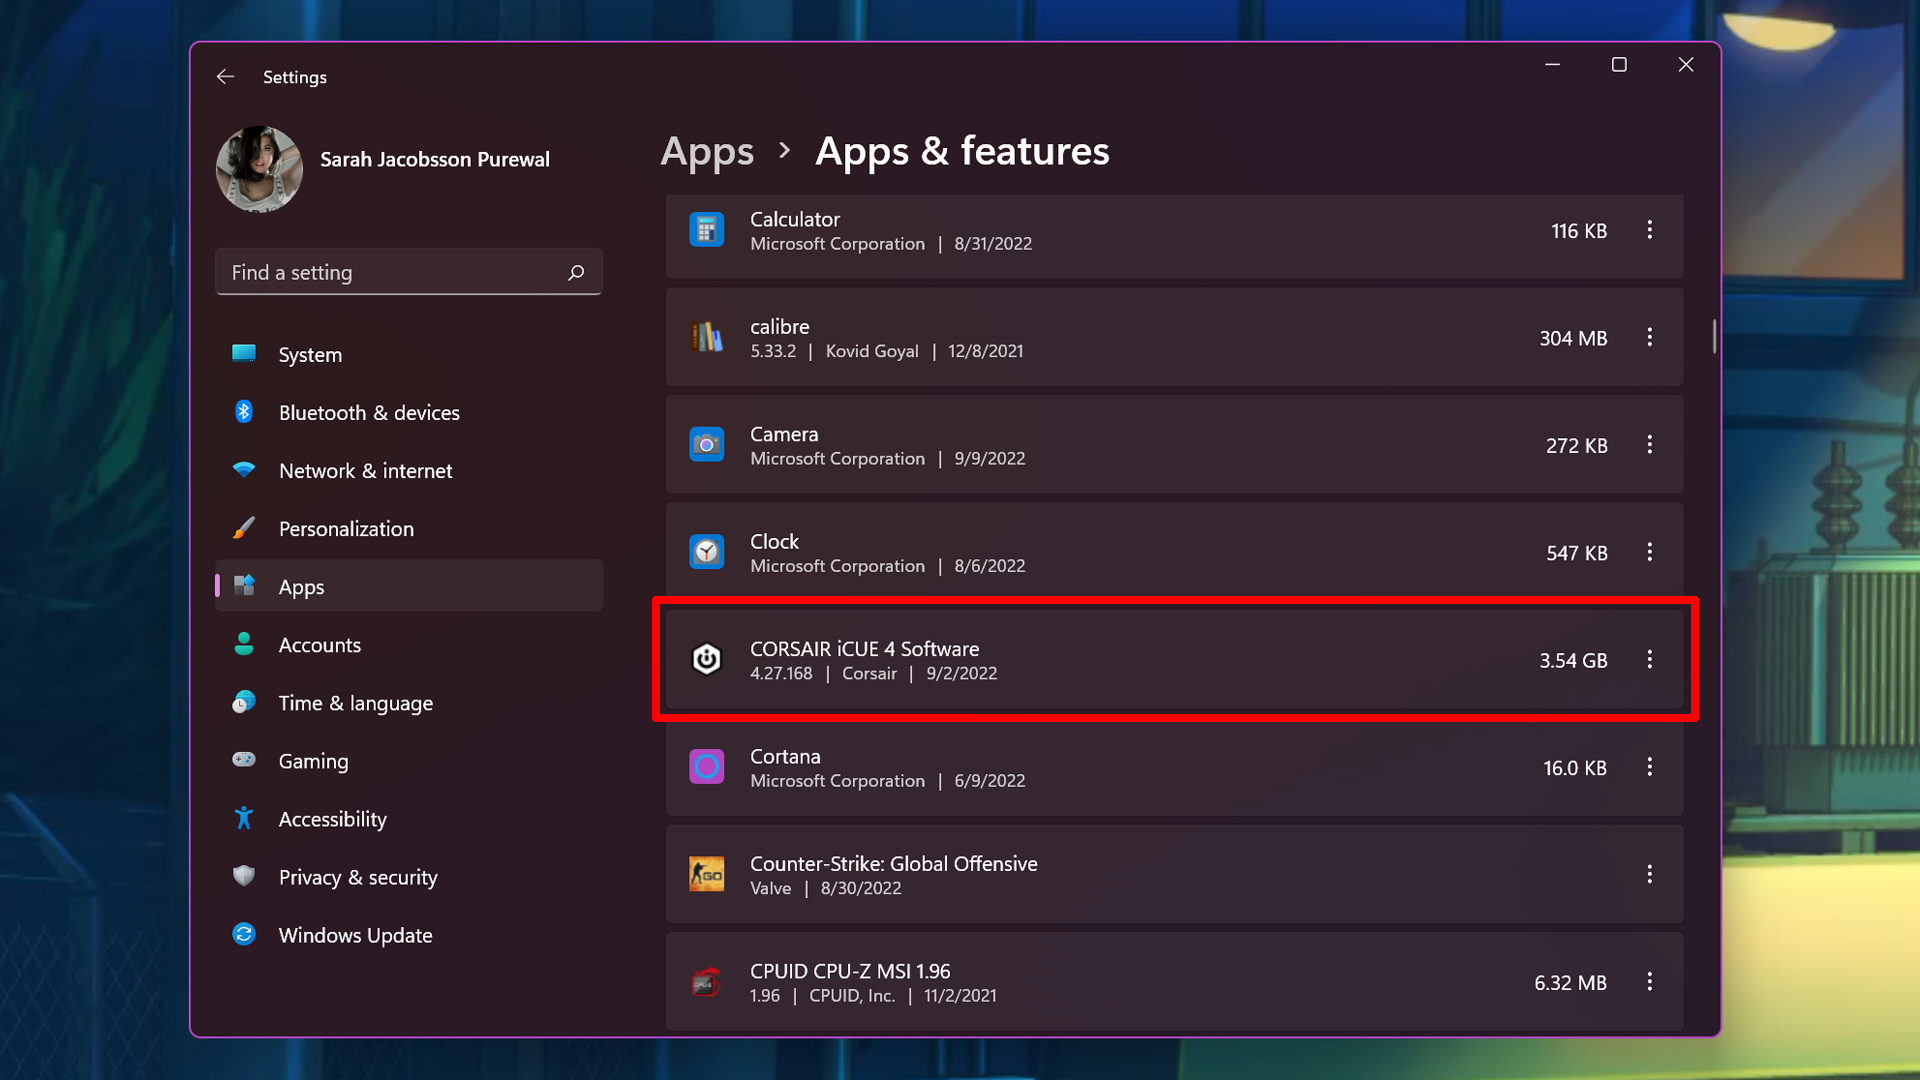Open Privacy & security settings

point(408,876)
